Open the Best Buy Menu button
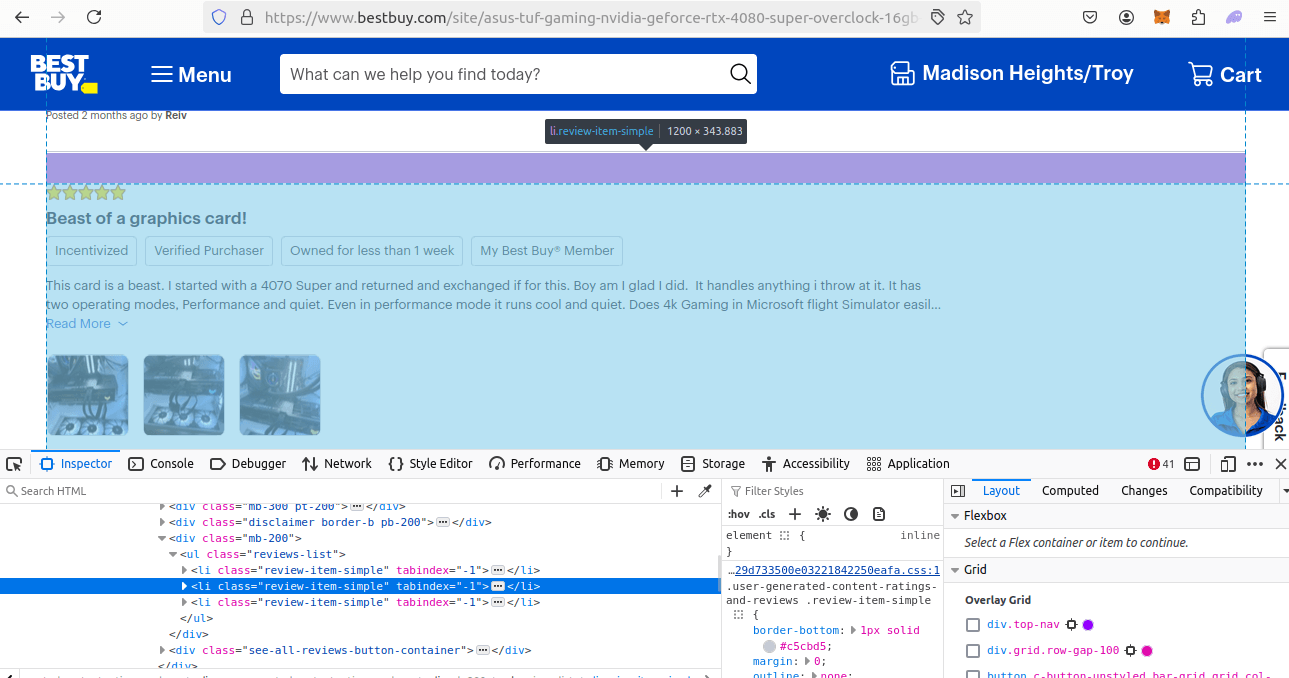1289x678 pixels. coord(191,75)
